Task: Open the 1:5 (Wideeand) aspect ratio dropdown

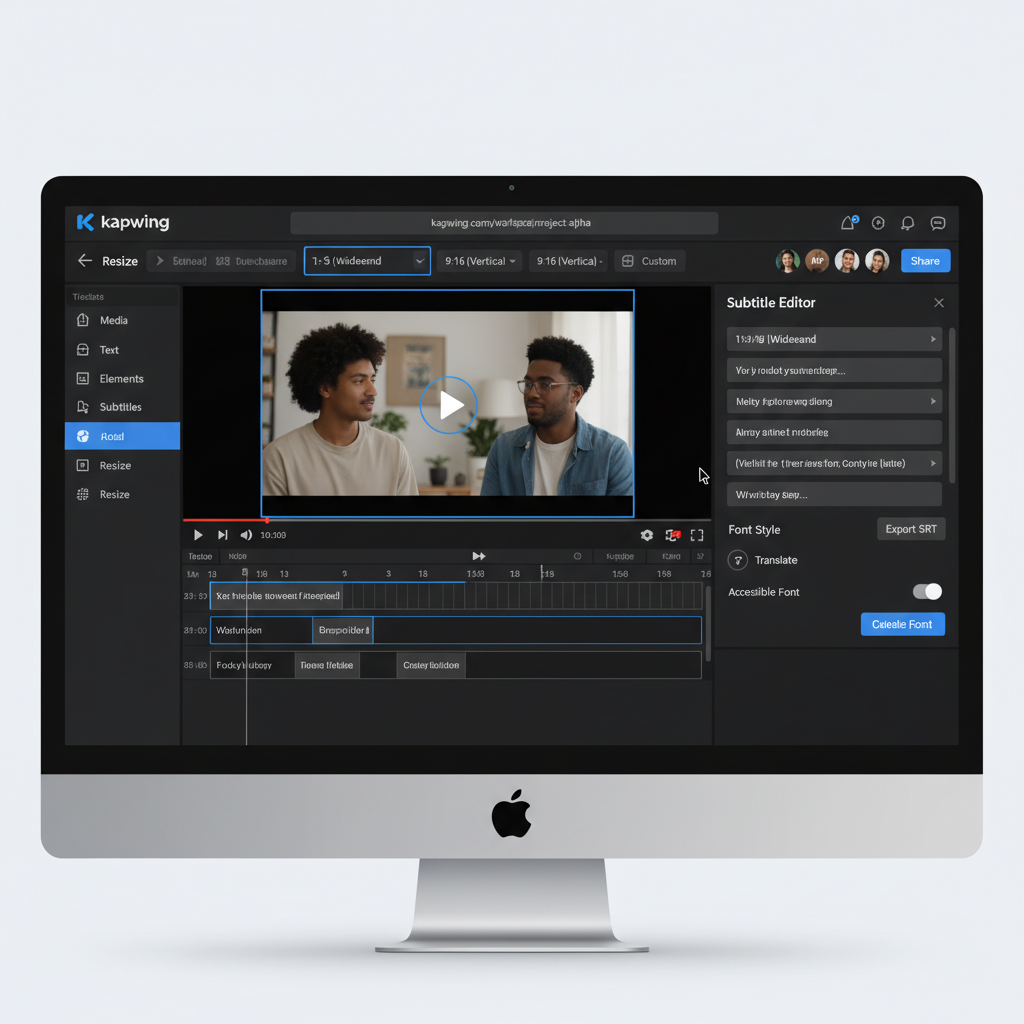Action: (x=367, y=261)
